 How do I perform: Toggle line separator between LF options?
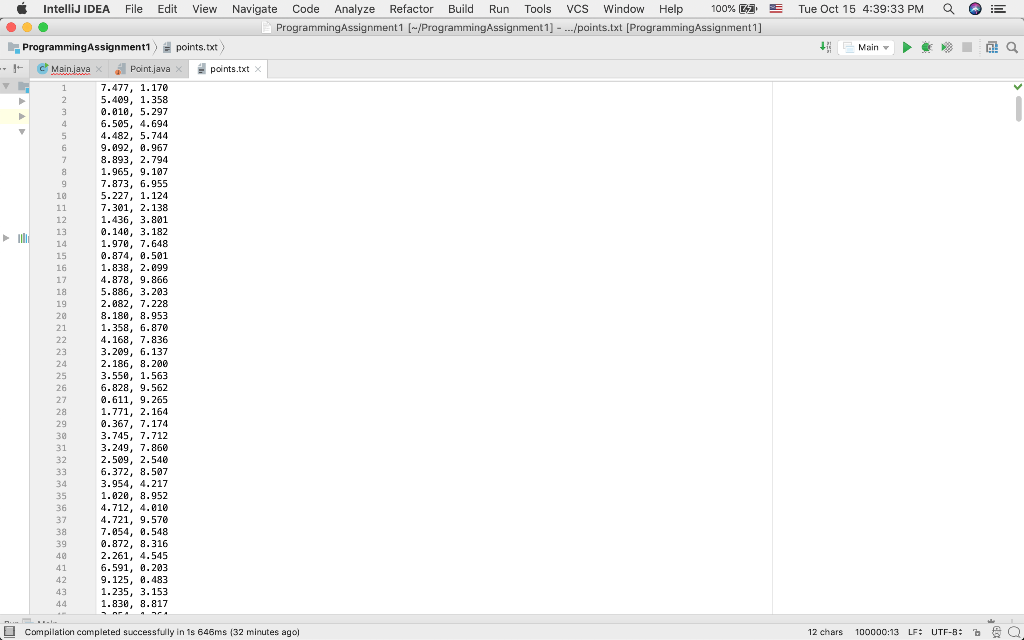click(x=914, y=632)
